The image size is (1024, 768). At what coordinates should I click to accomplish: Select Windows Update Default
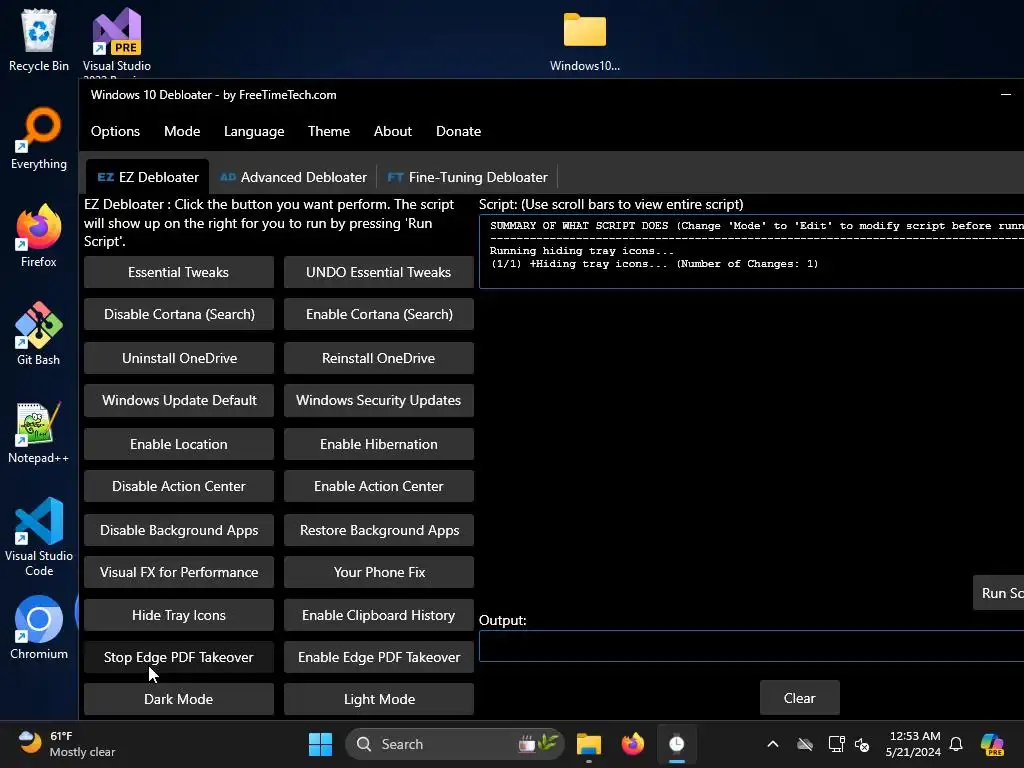coord(178,400)
